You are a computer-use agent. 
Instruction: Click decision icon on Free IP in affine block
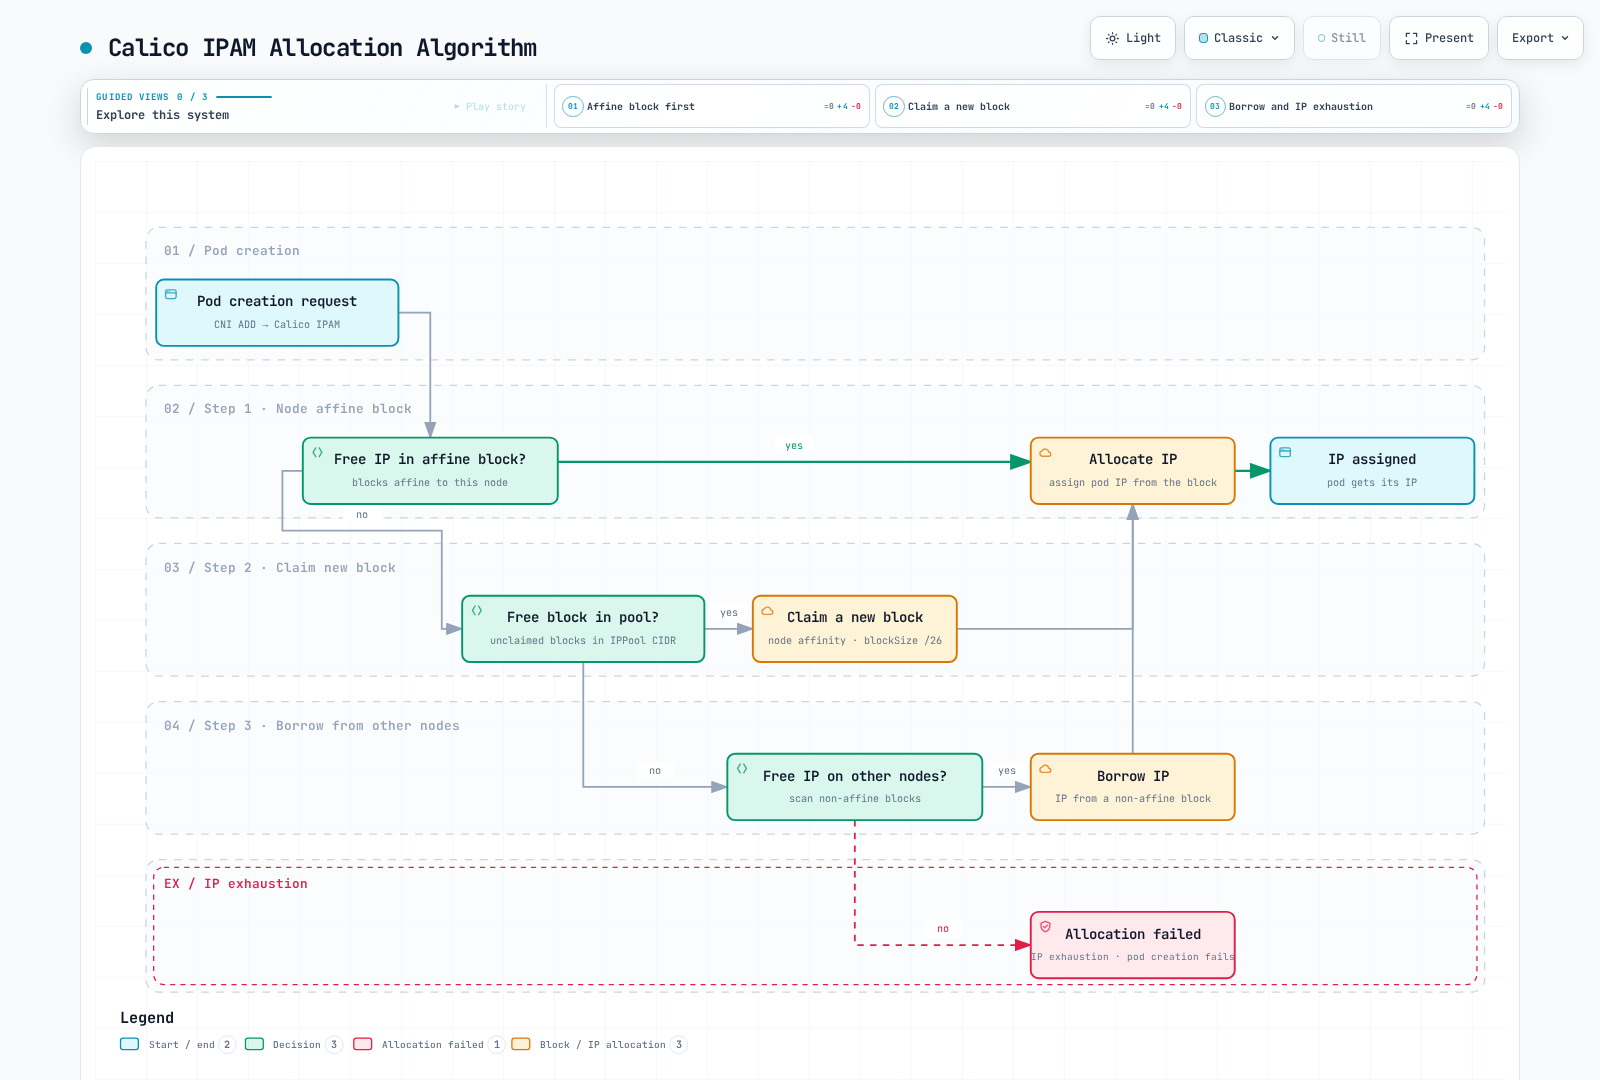coord(317,452)
